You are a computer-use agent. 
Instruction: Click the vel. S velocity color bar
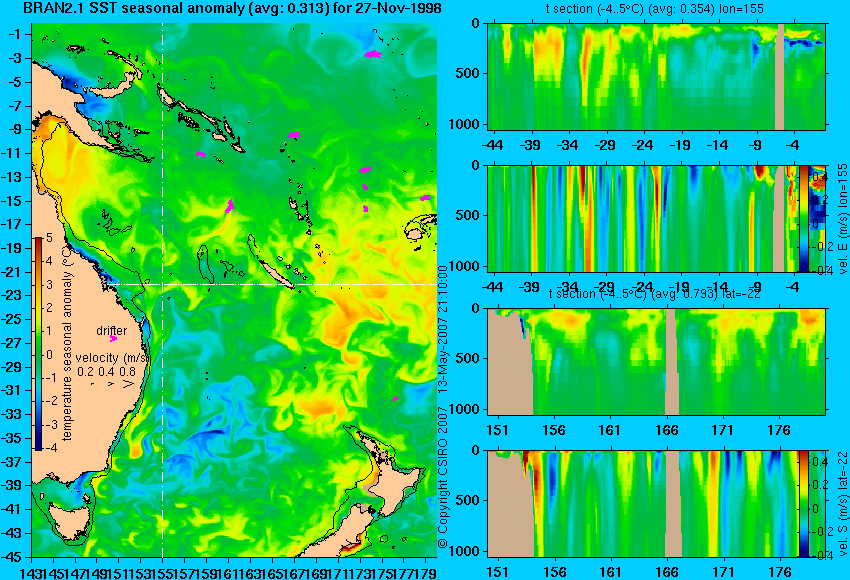[803, 504]
